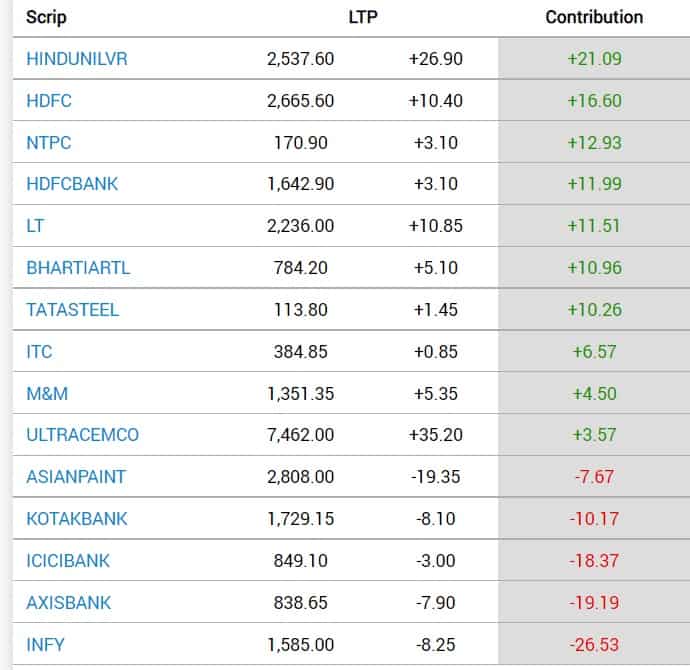
Task: Click the BHARTIARTL scrip name
Action: pos(78,268)
